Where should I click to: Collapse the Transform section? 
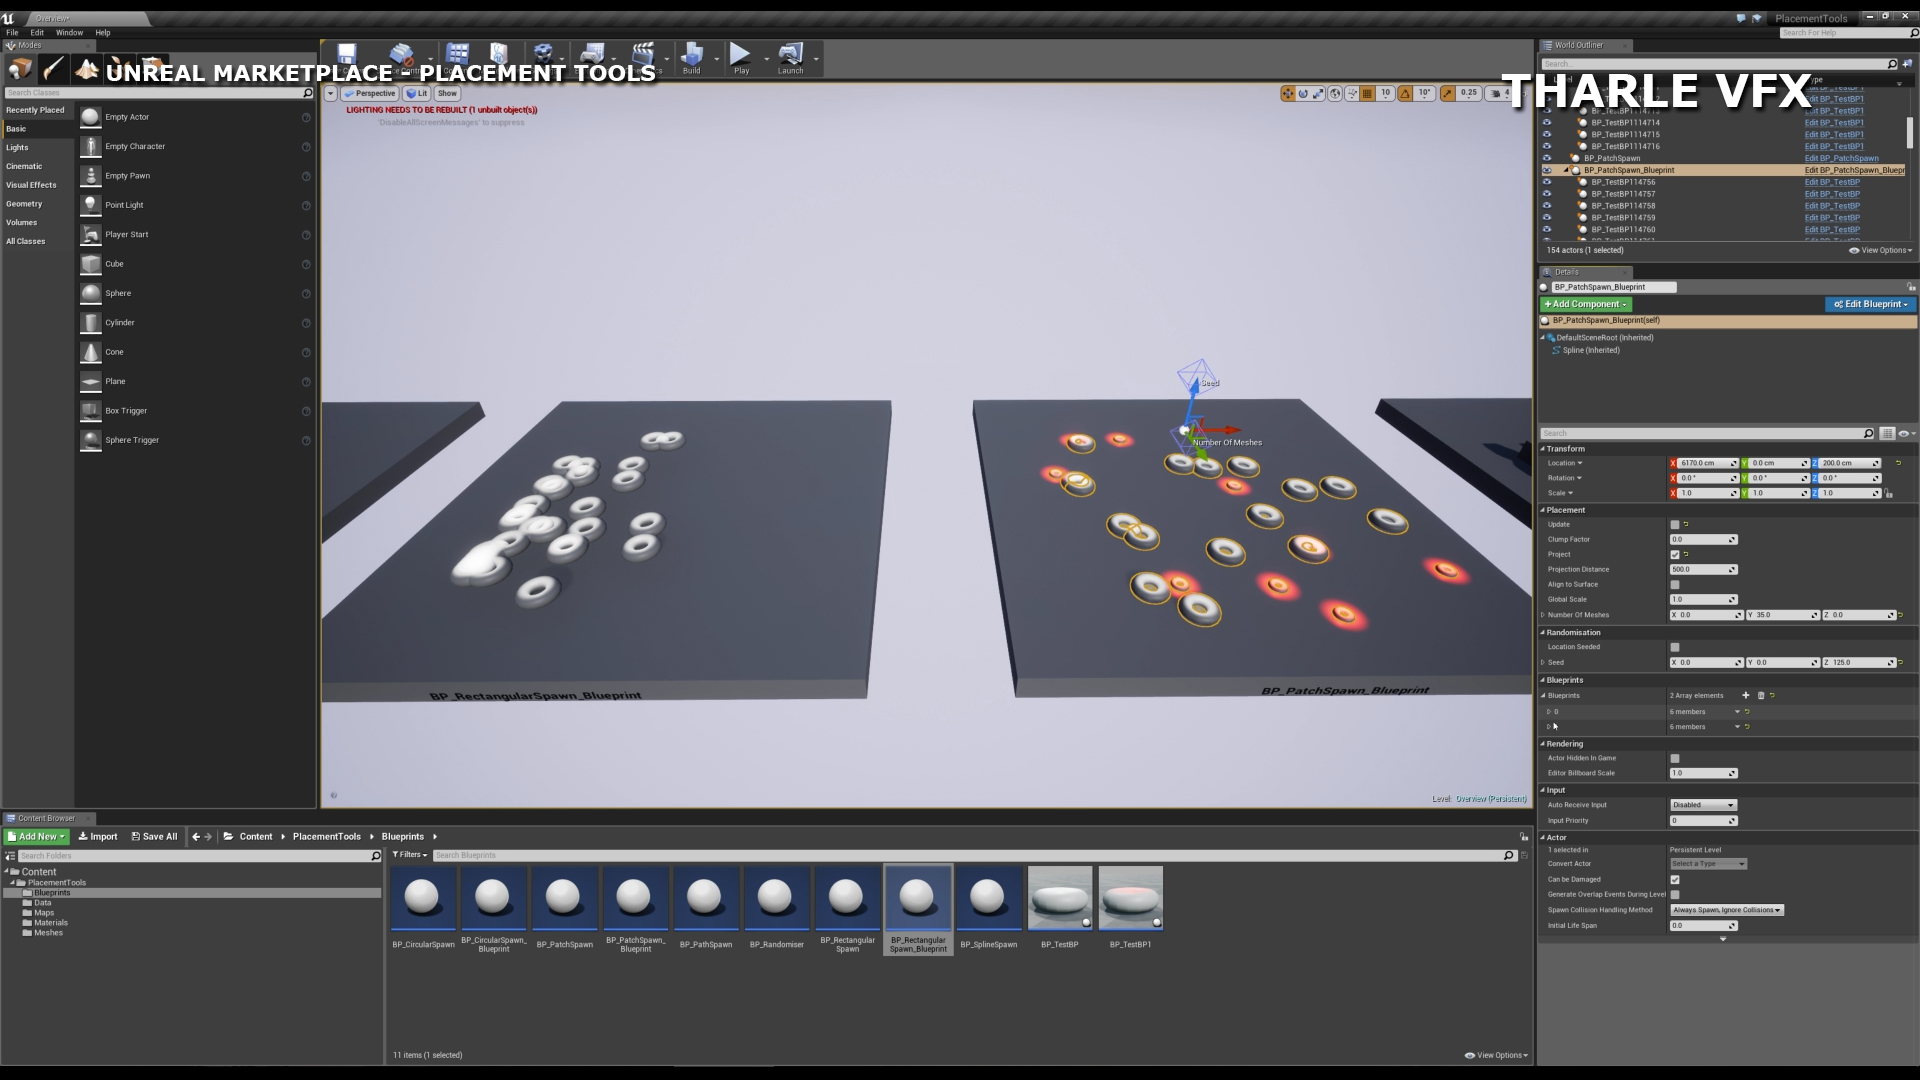pos(1543,449)
